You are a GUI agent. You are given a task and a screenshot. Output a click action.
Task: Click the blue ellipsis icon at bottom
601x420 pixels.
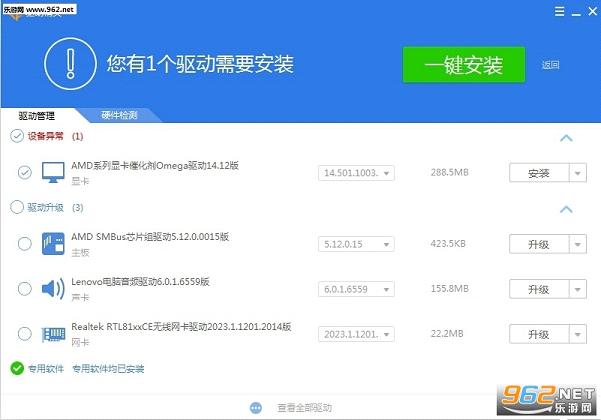[x=256, y=408]
